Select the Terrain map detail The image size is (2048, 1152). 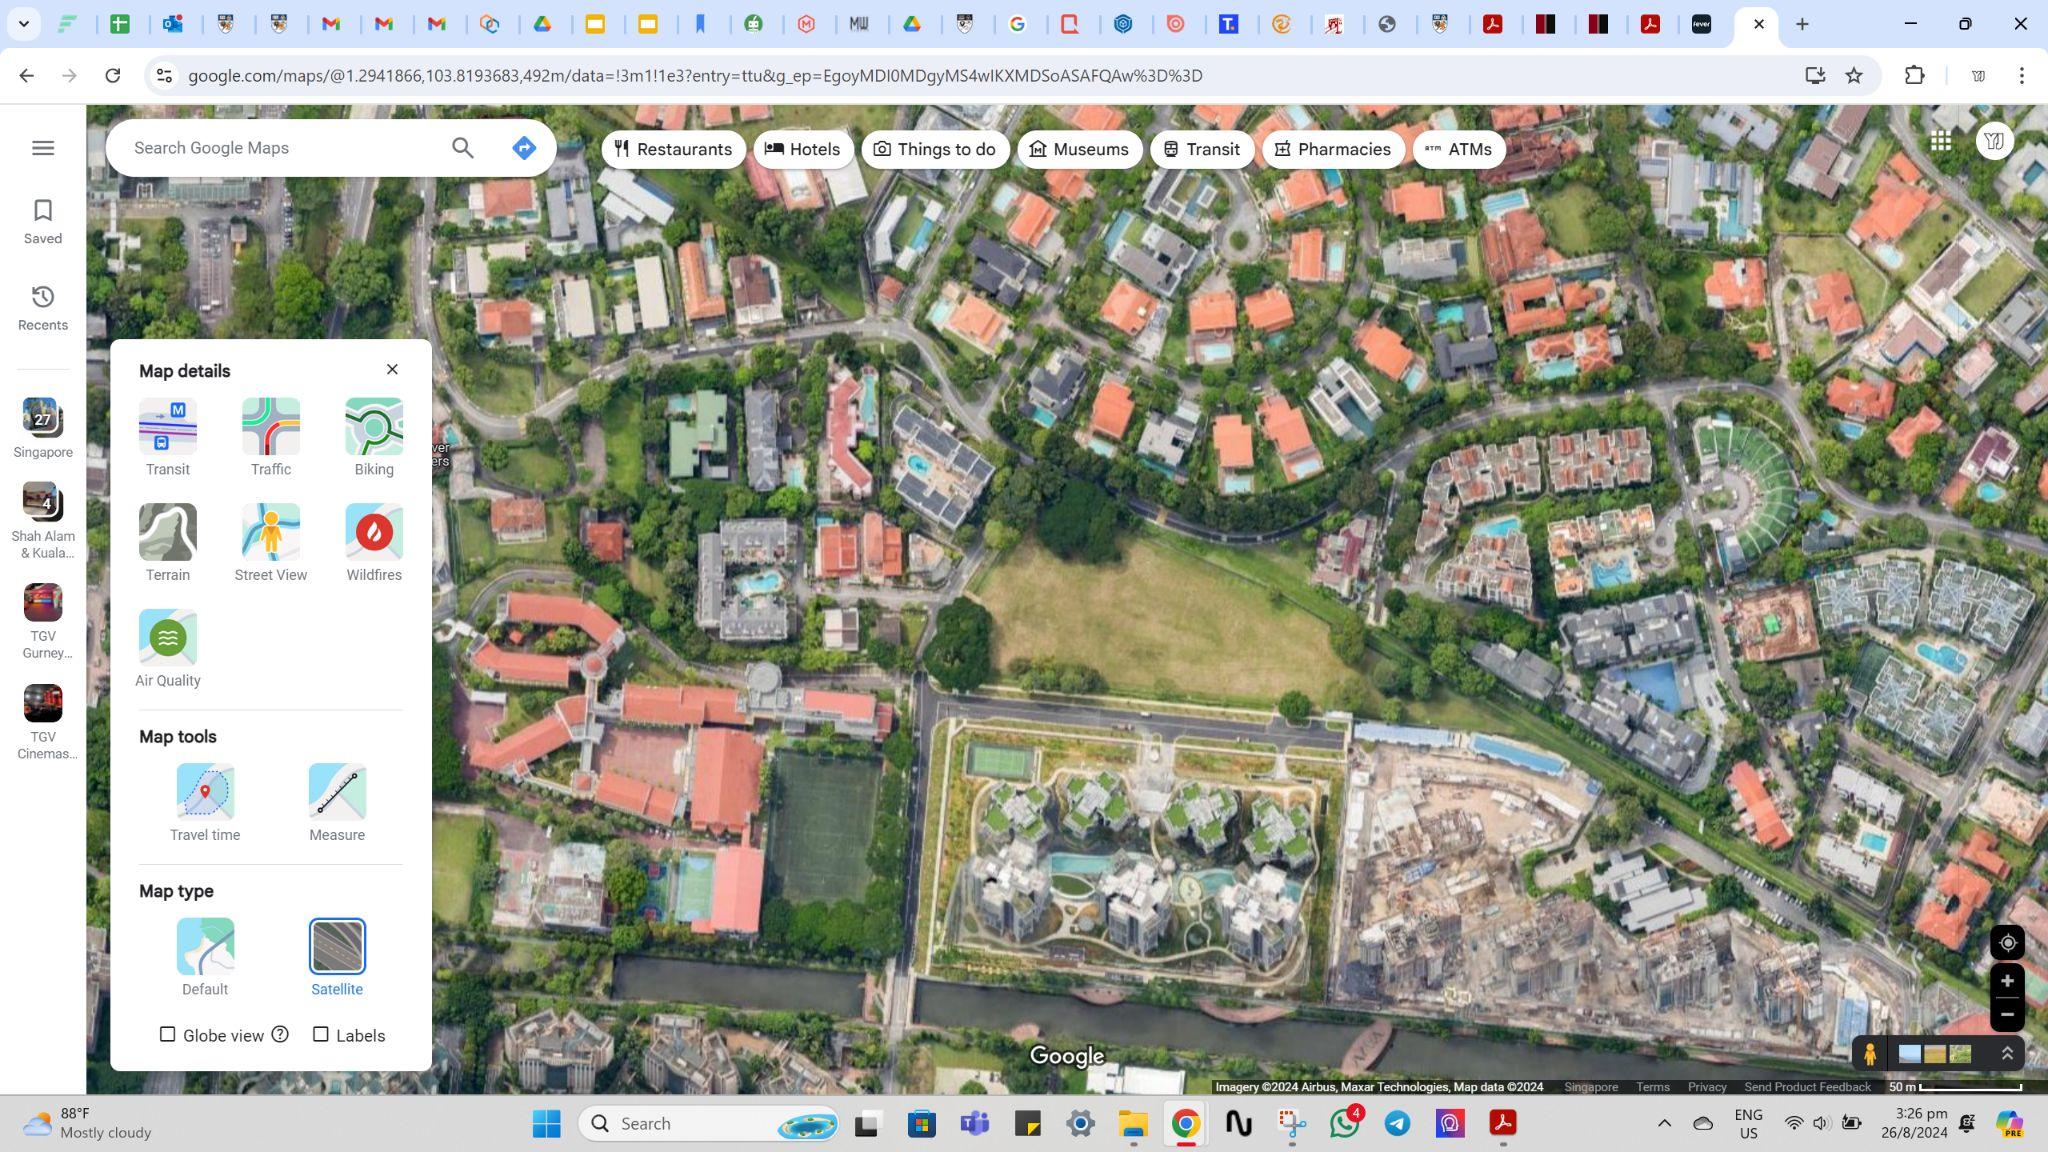click(x=167, y=532)
